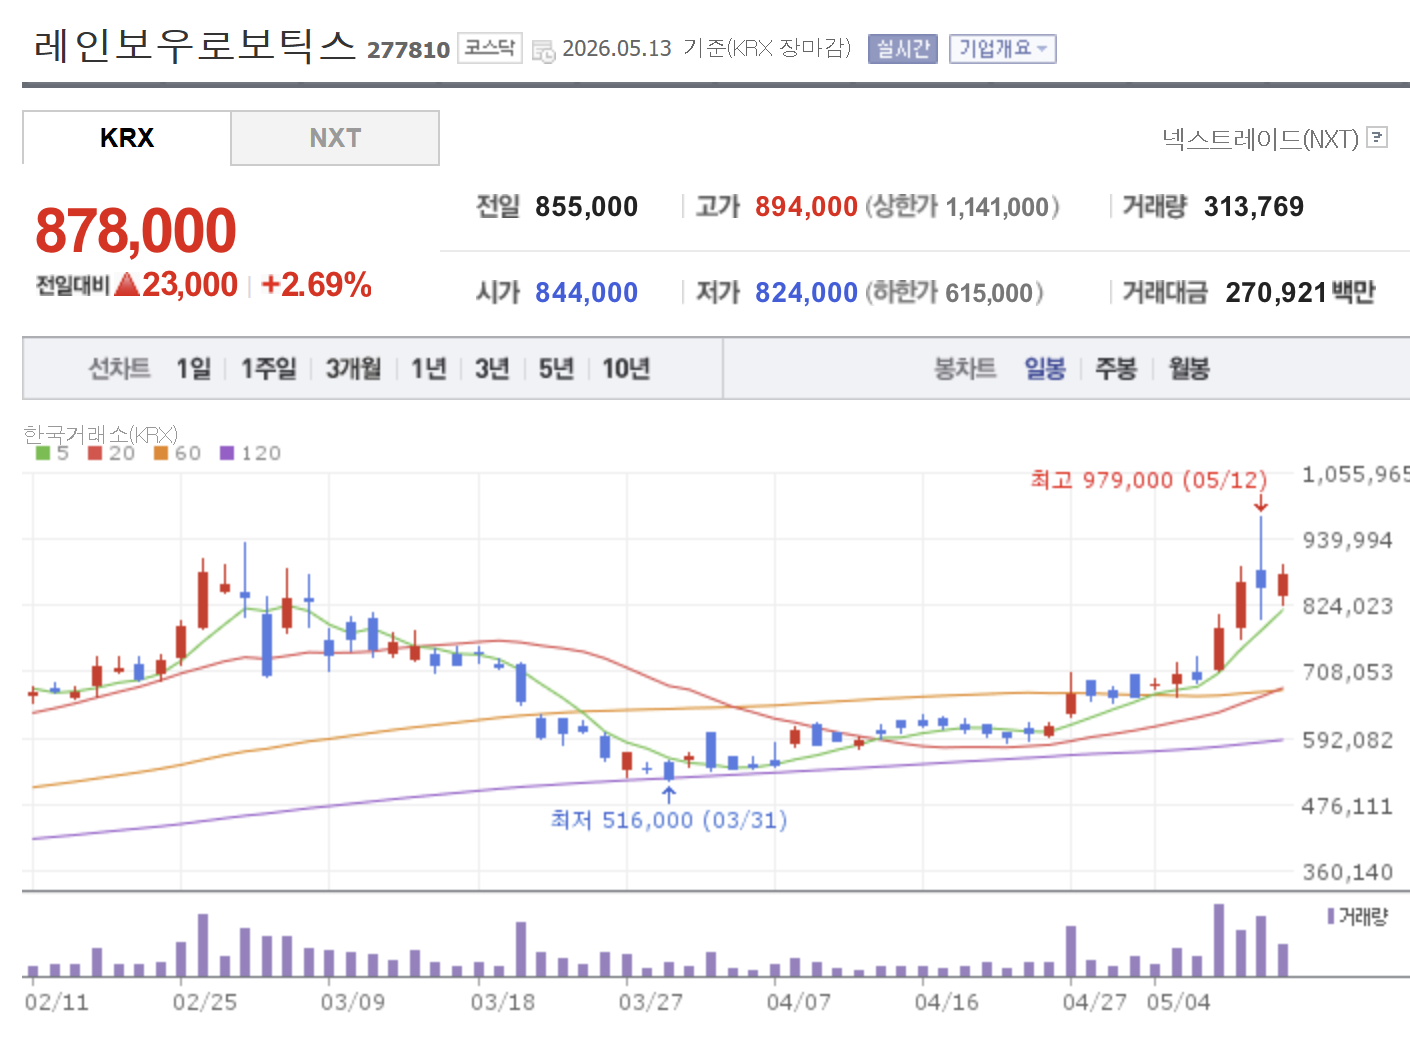Click the green 5-day moving average swatch

click(43, 453)
